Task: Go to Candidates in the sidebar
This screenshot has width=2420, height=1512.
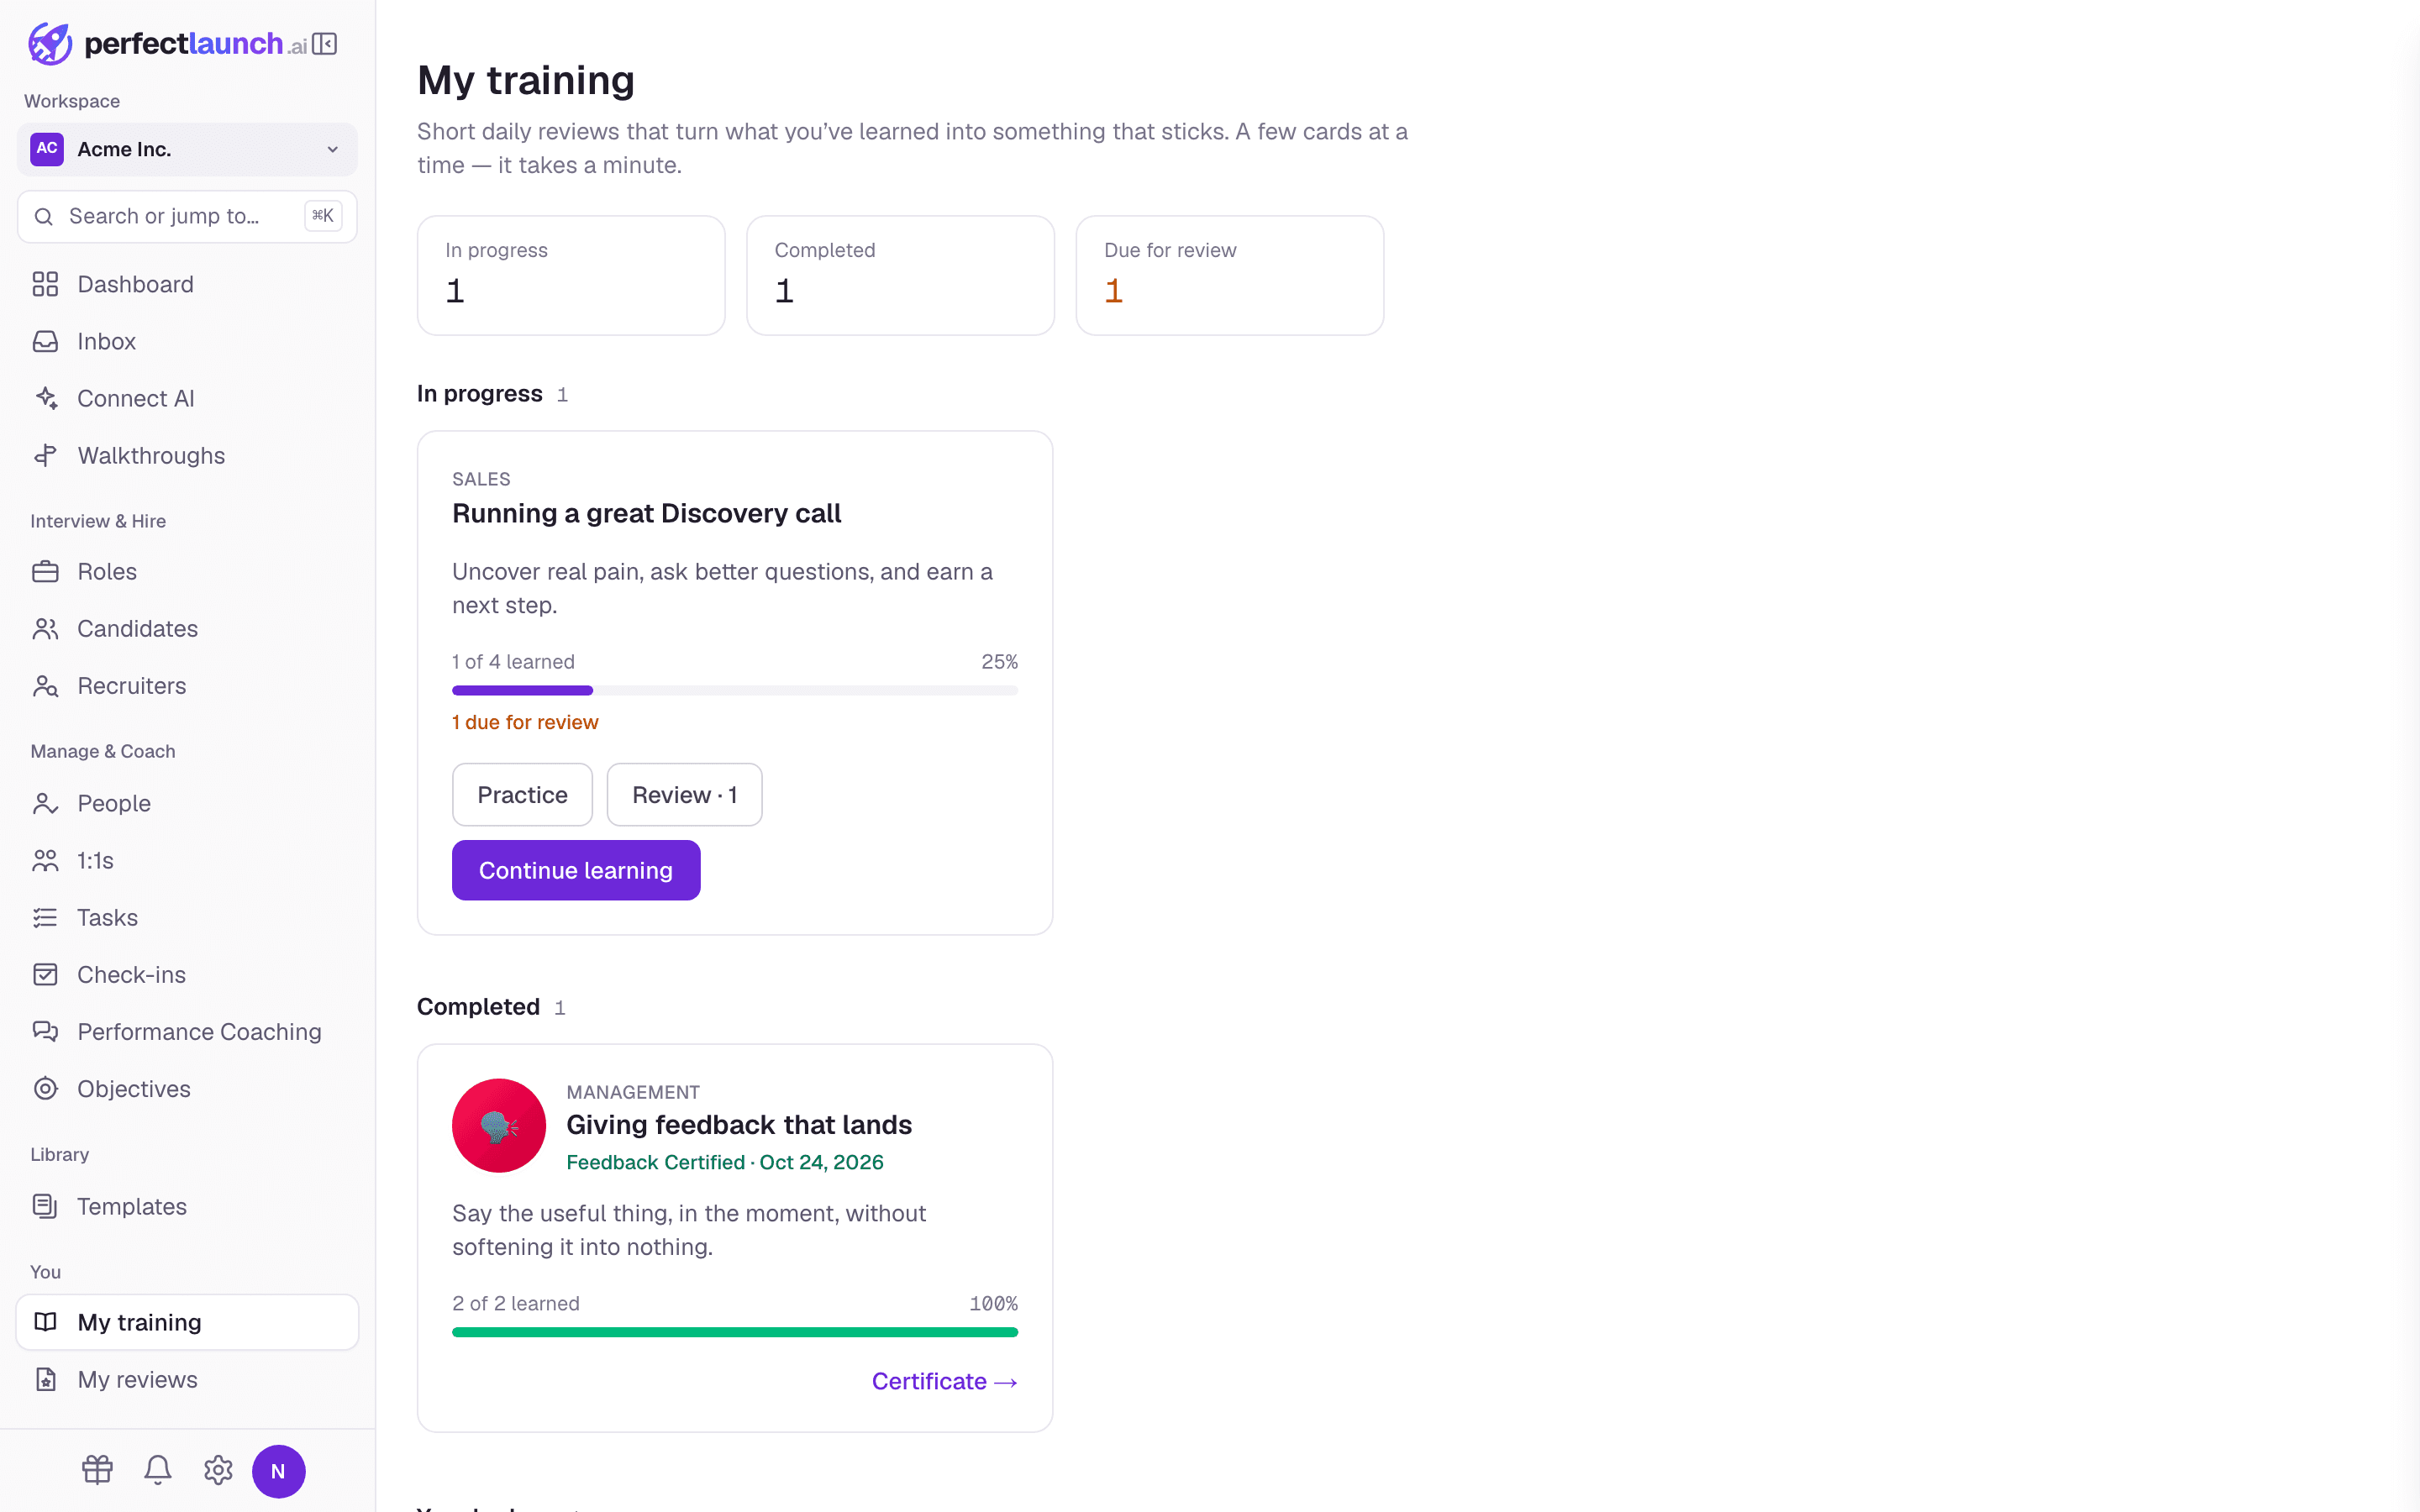Action: pyautogui.click(x=187, y=629)
